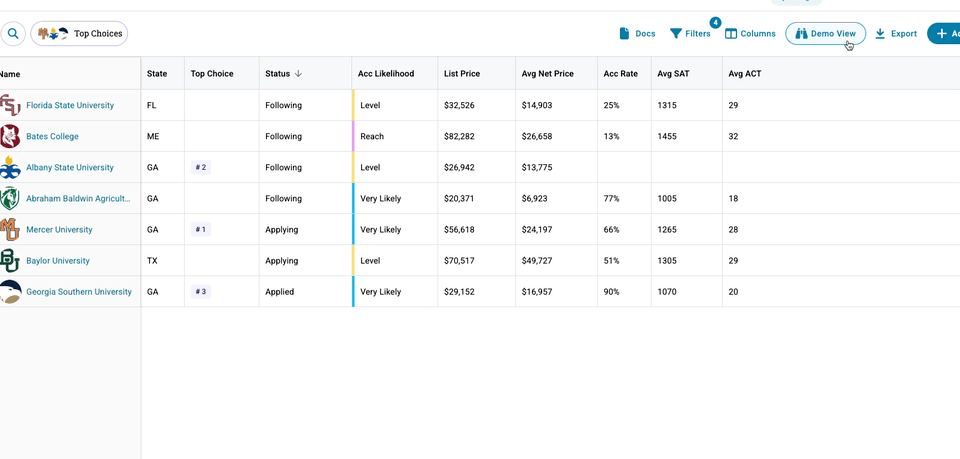Image resolution: width=960 pixels, height=459 pixels.
Task: Click state cell FL
Action: (151, 105)
